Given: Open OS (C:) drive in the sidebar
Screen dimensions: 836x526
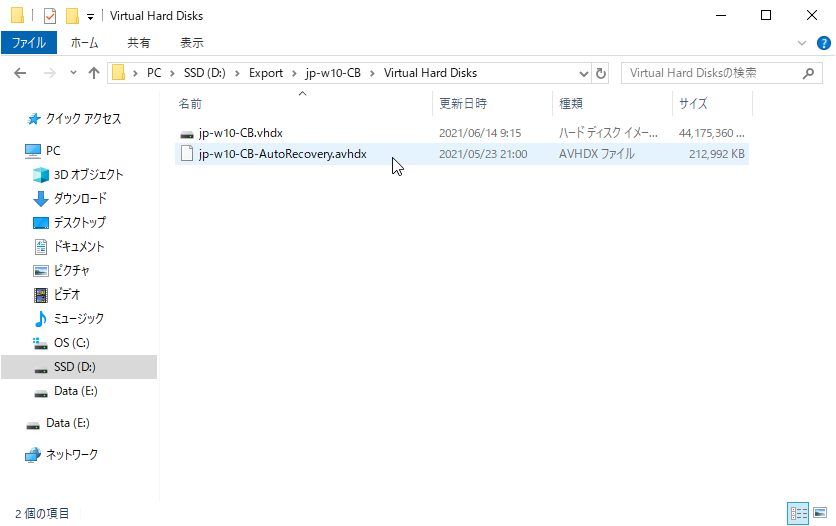Looking at the screenshot, I should 71,343.
